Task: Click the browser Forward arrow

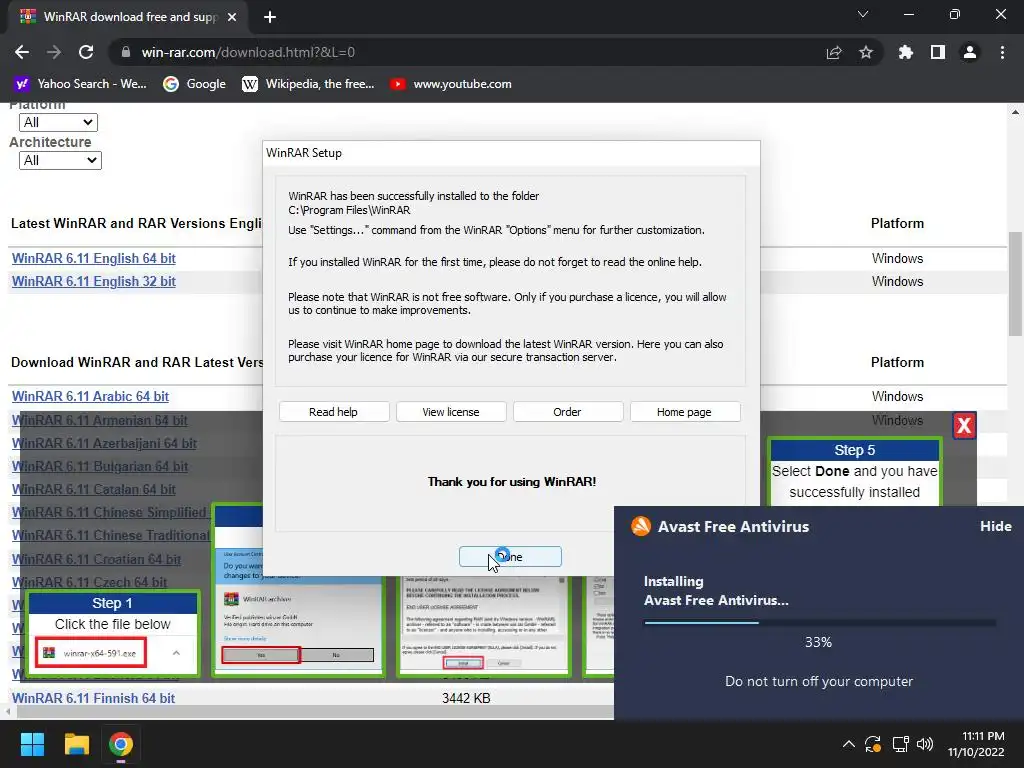Action: coord(54,52)
